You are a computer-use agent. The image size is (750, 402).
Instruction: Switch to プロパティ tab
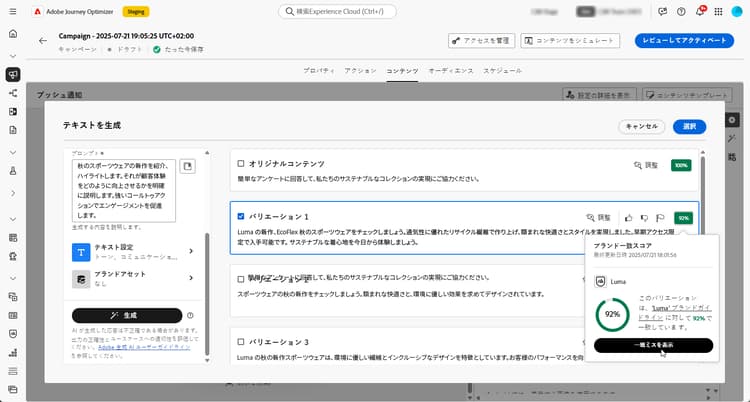[x=319, y=70]
